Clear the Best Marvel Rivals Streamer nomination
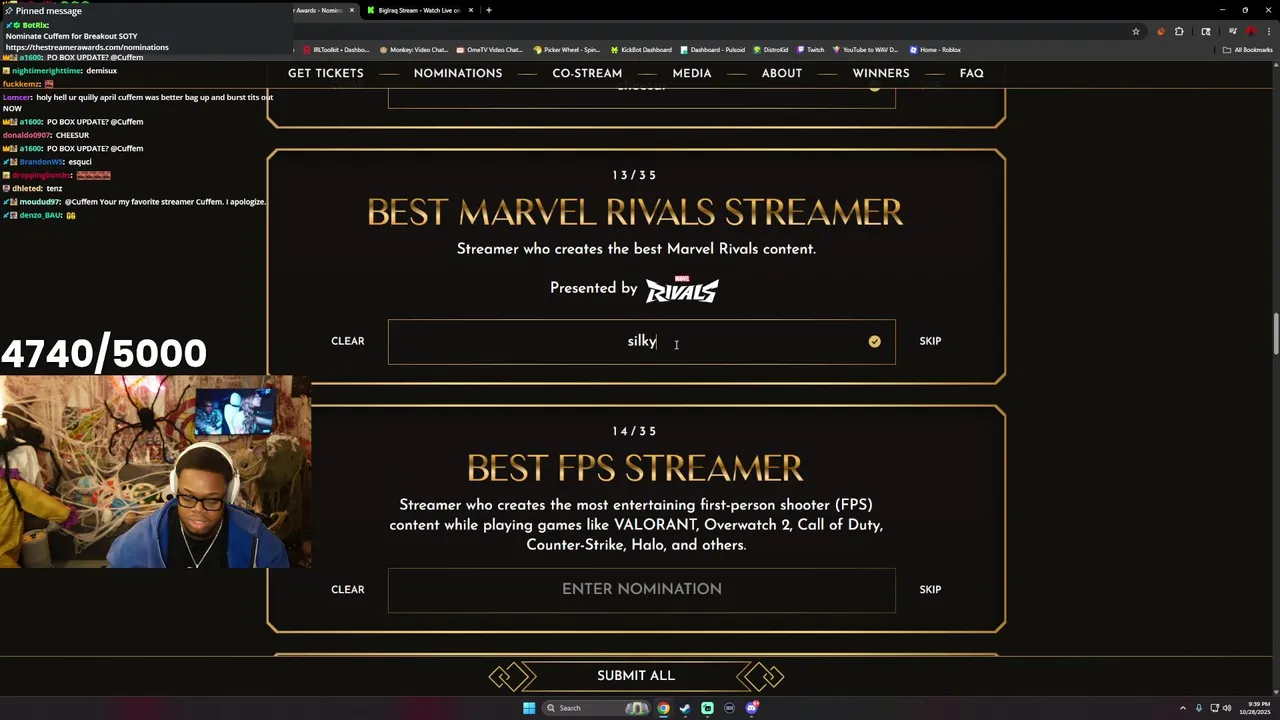Image resolution: width=1280 pixels, height=720 pixels. point(348,341)
